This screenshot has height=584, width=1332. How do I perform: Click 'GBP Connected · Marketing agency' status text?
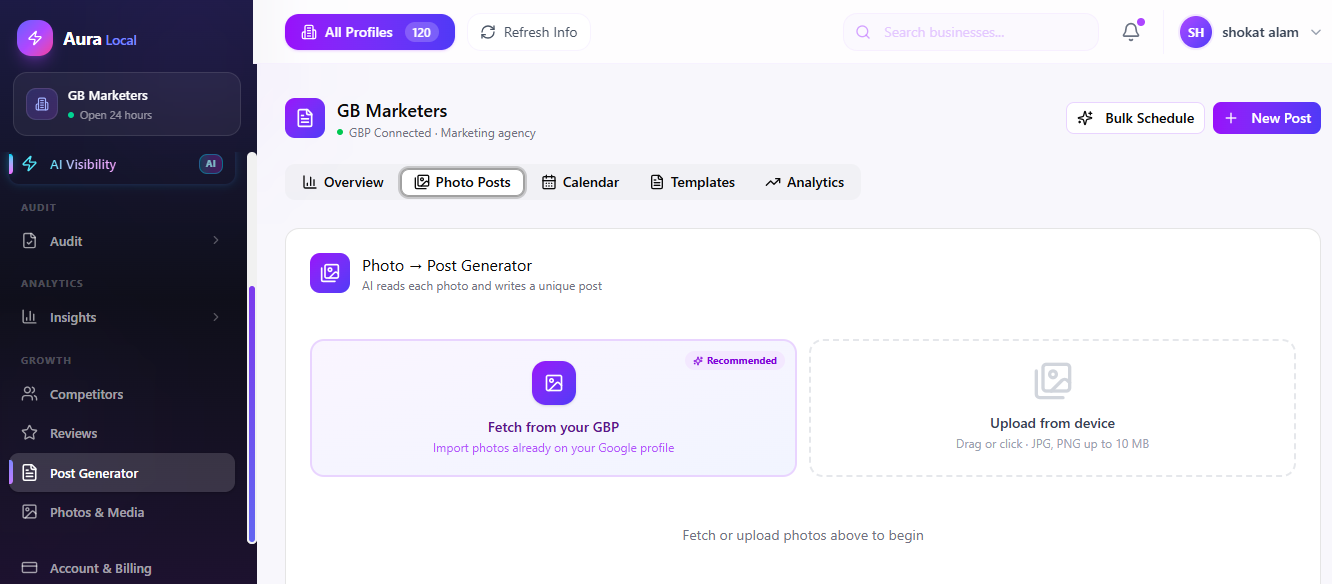(442, 133)
